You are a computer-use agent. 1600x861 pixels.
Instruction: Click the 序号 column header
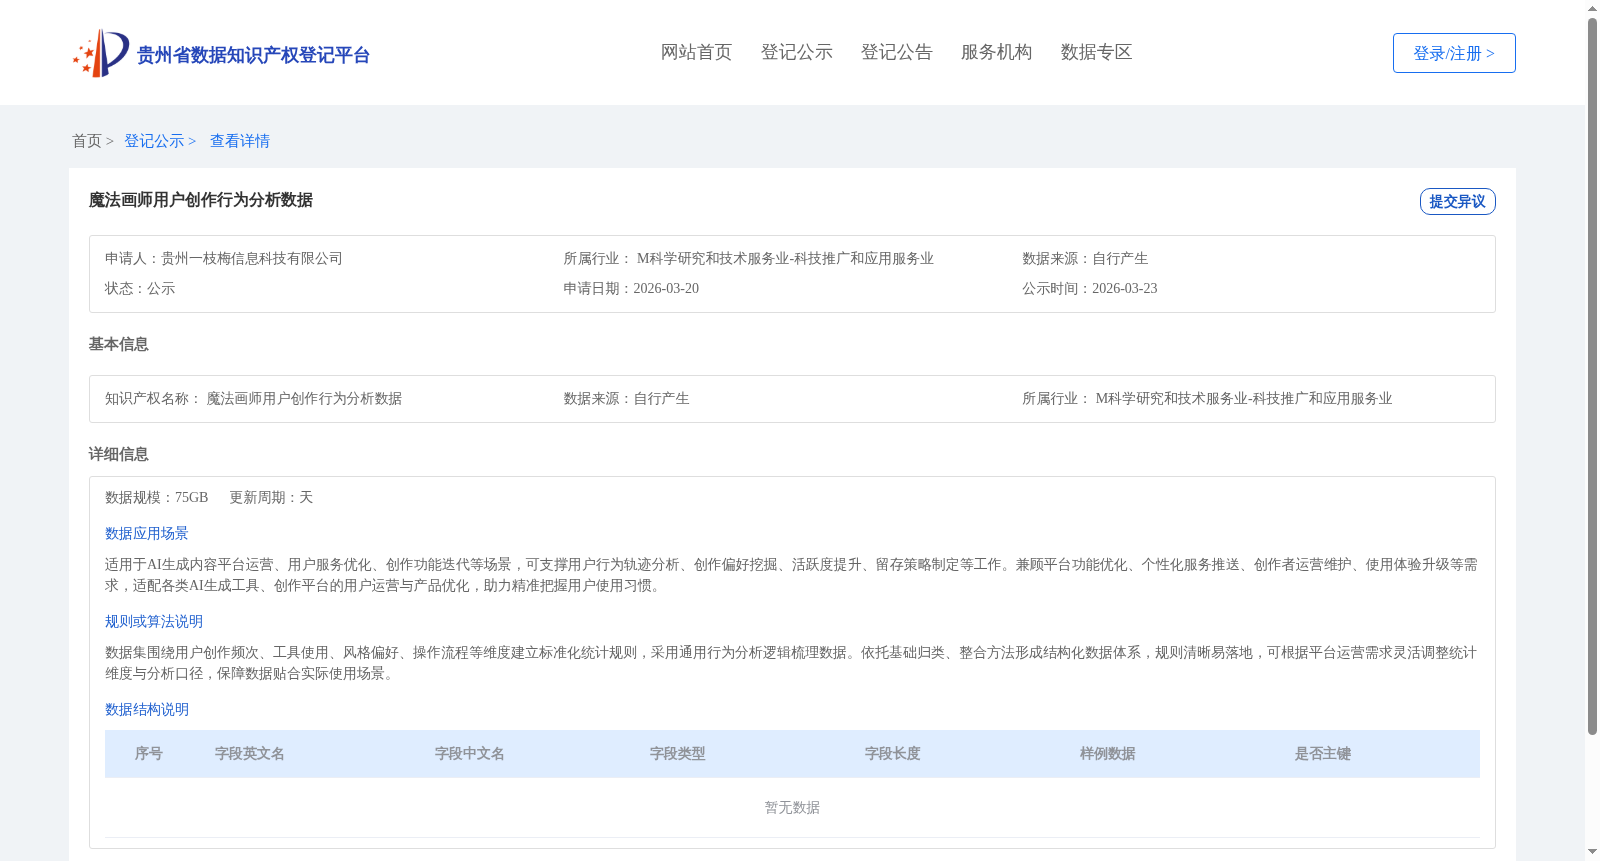click(149, 754)
